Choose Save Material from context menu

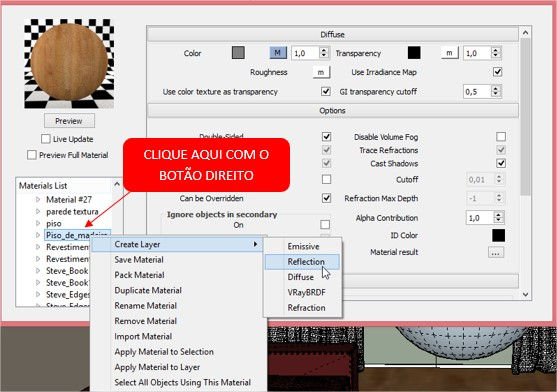pyautogui.click(x=178, y=260)
